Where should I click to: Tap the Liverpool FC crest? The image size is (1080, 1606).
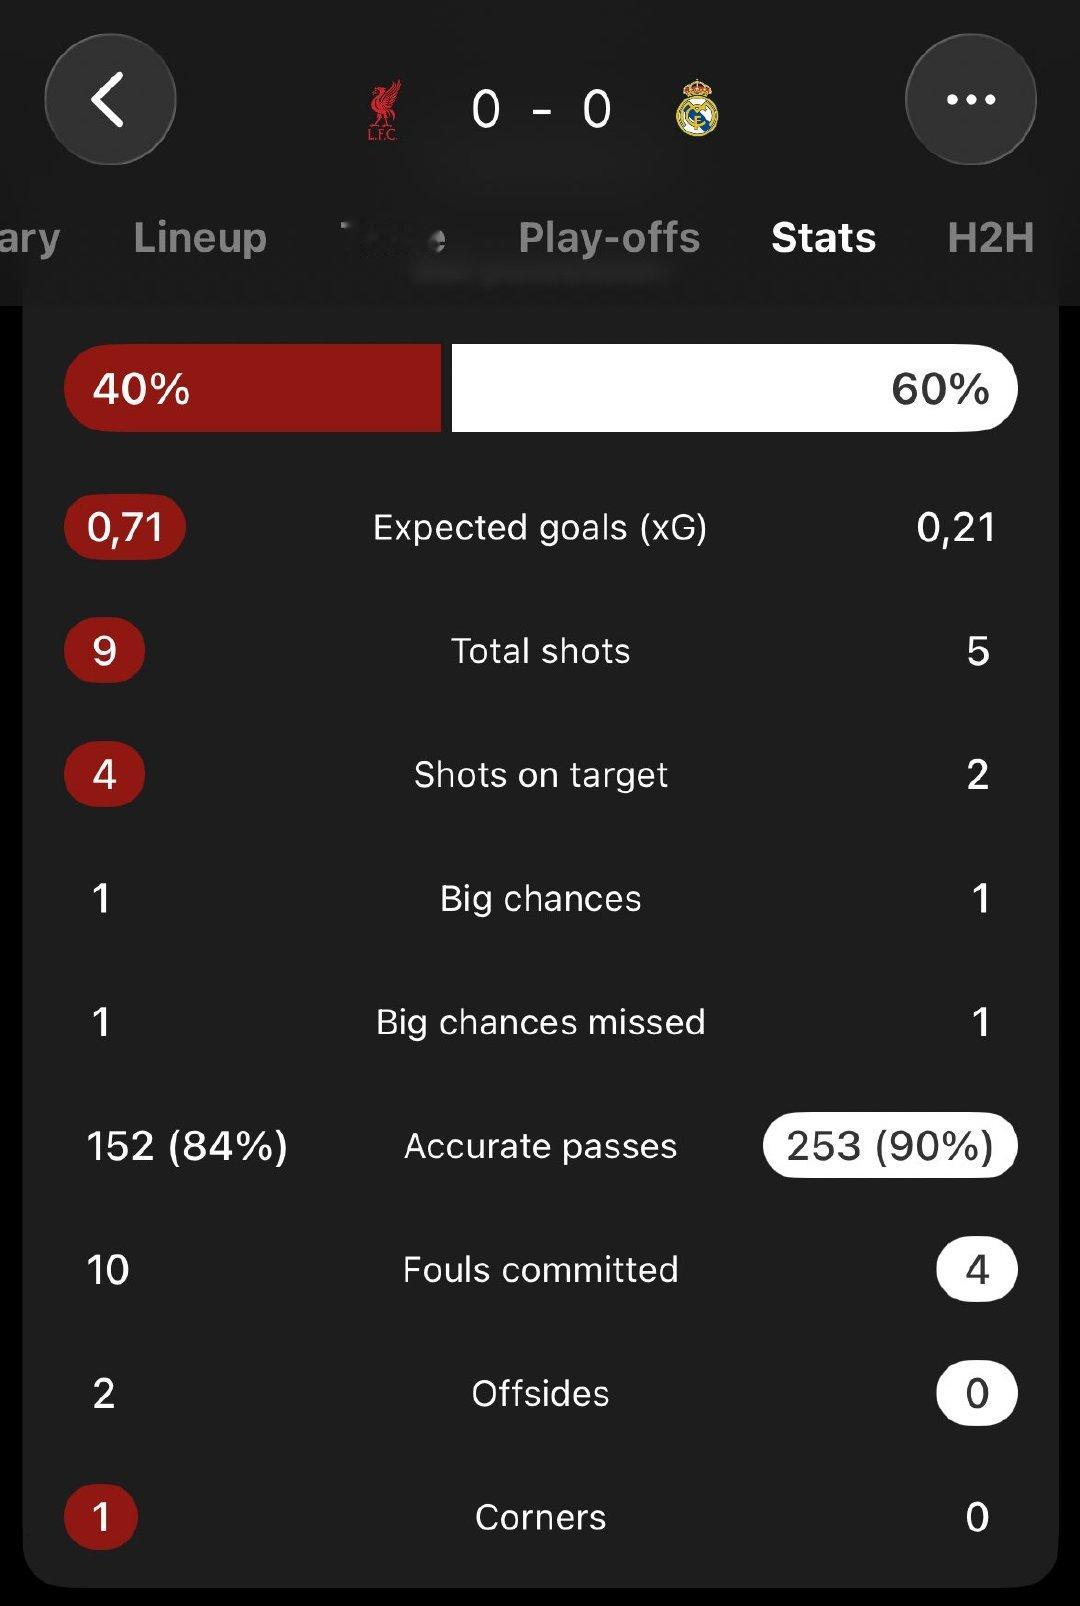[383, 110]
